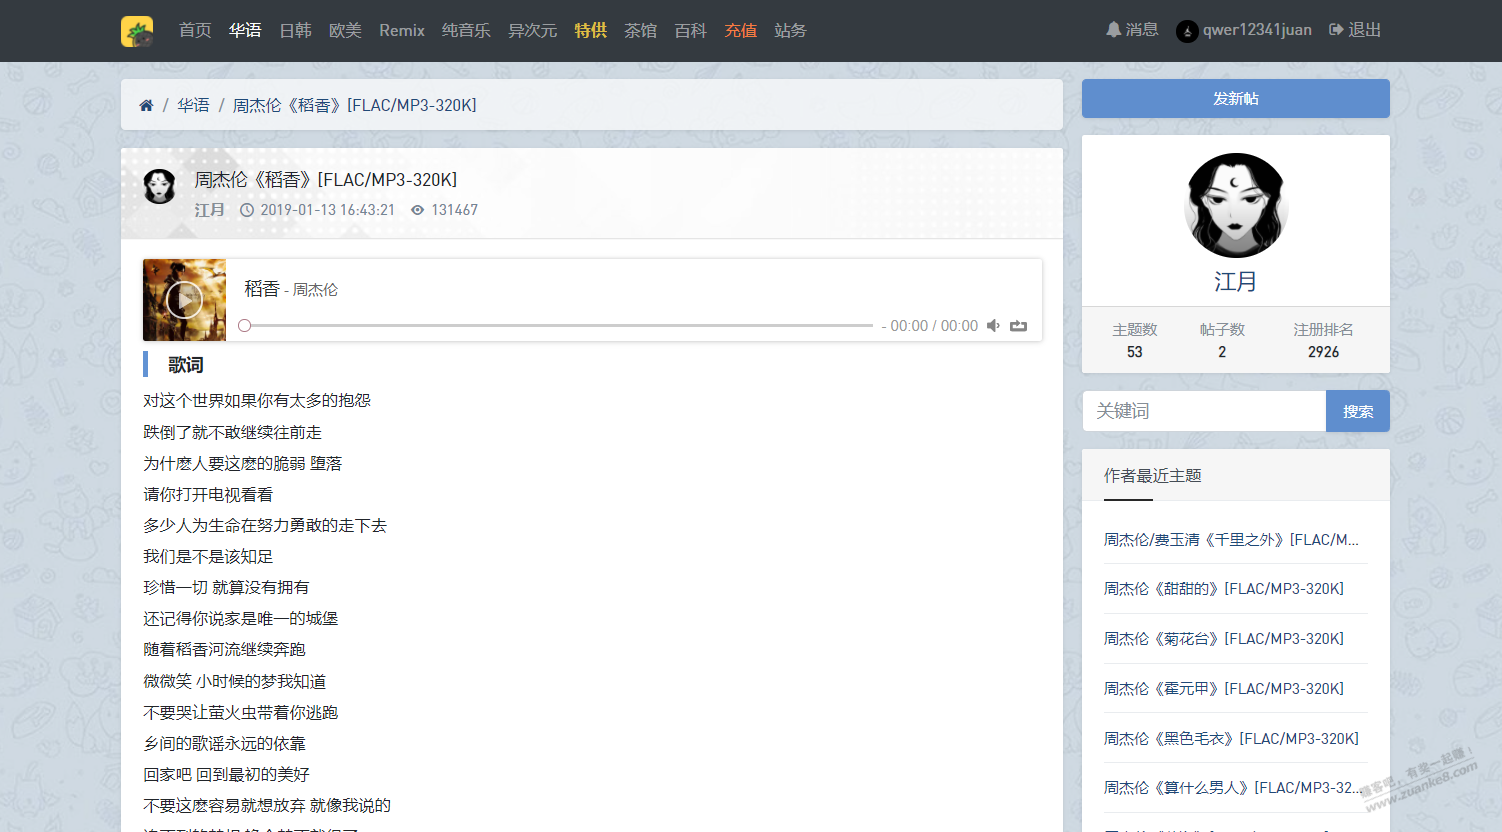Open 周杰伦《甜甜的》 topic
The width and height of the screenshot is (1502, 832).
[1224, 589]
